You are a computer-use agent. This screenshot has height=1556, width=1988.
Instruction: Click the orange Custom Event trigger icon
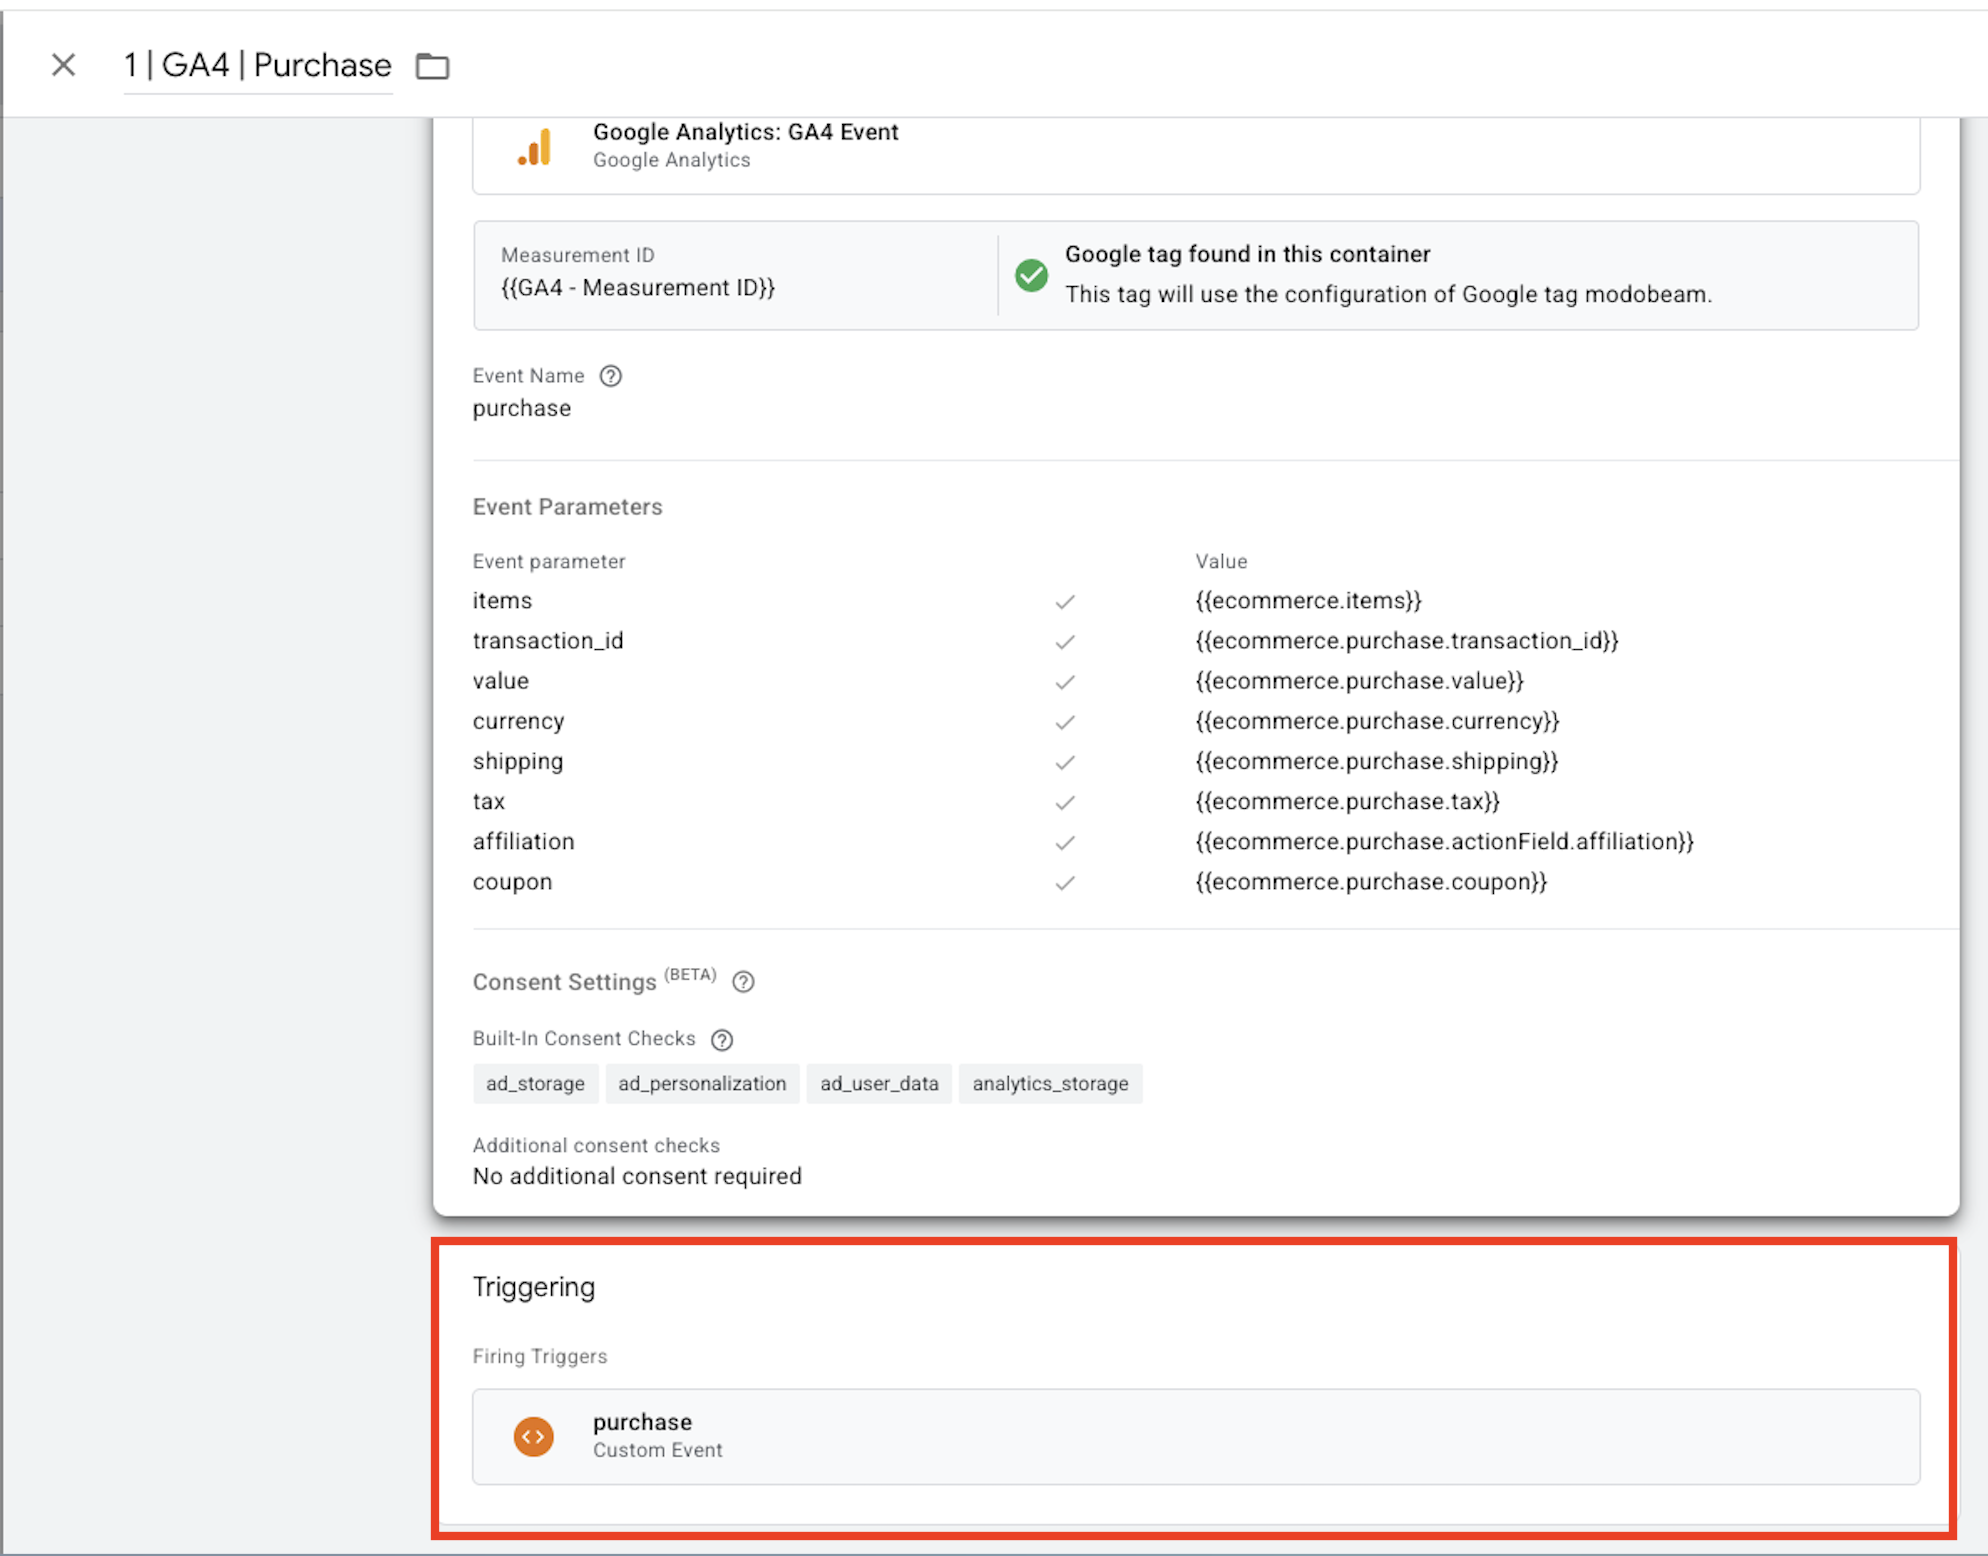[534, 1436]
